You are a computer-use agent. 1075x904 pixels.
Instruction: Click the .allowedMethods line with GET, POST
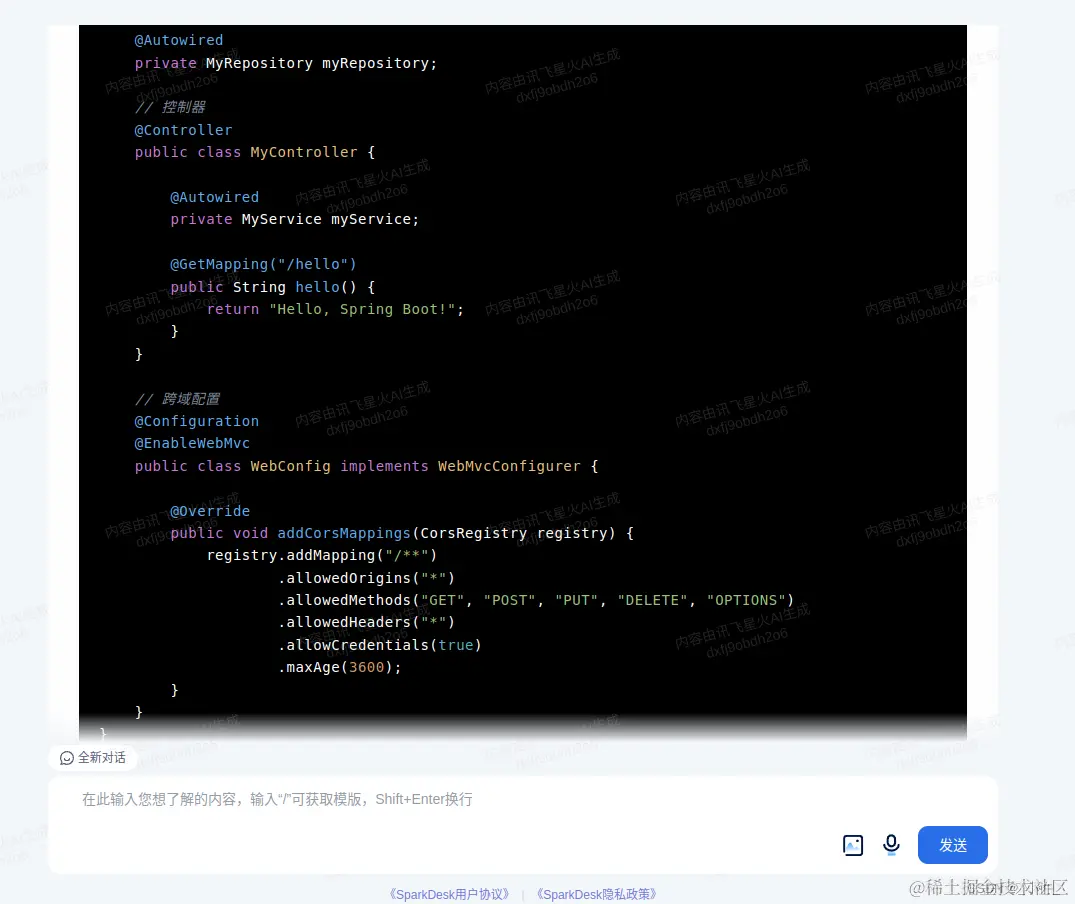click(x=535, y=600)
